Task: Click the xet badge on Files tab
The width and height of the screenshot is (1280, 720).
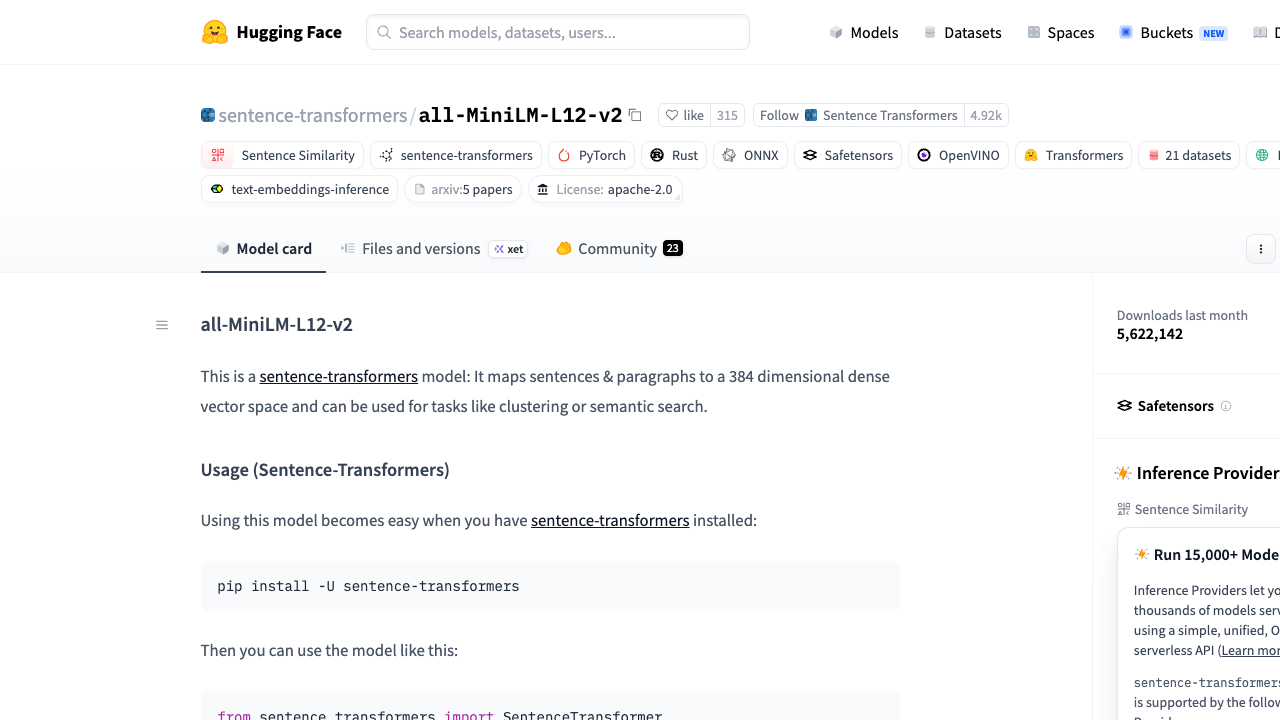Action: pos(508,249)
